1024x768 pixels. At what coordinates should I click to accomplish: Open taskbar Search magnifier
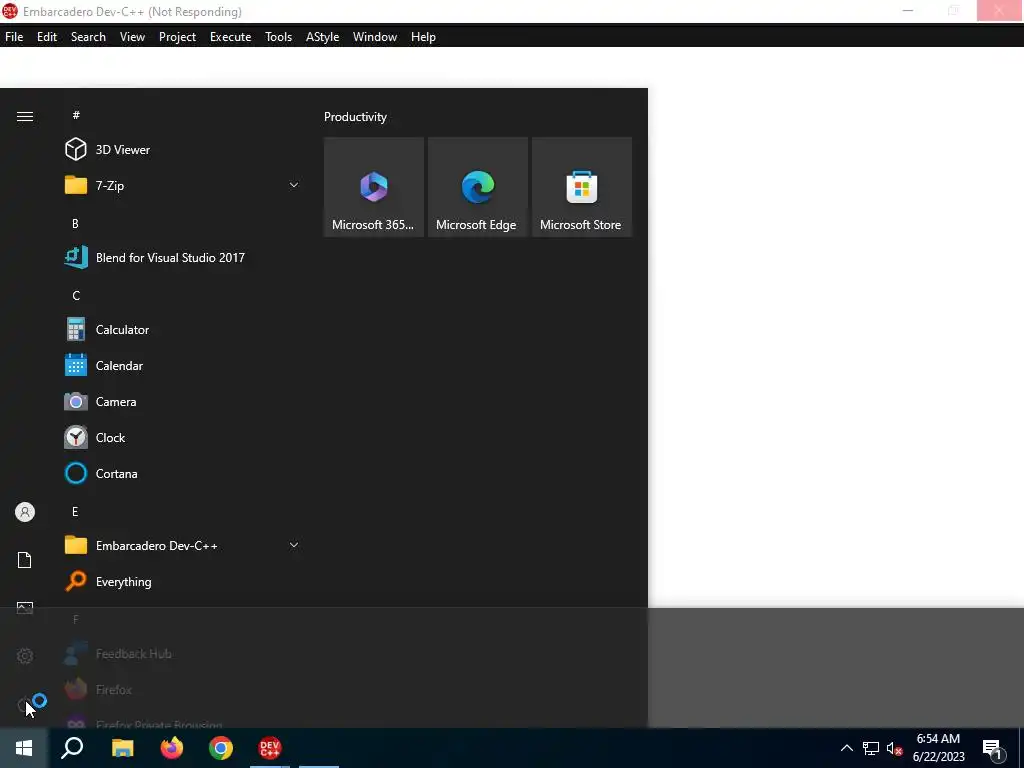[x=72, y=748]
